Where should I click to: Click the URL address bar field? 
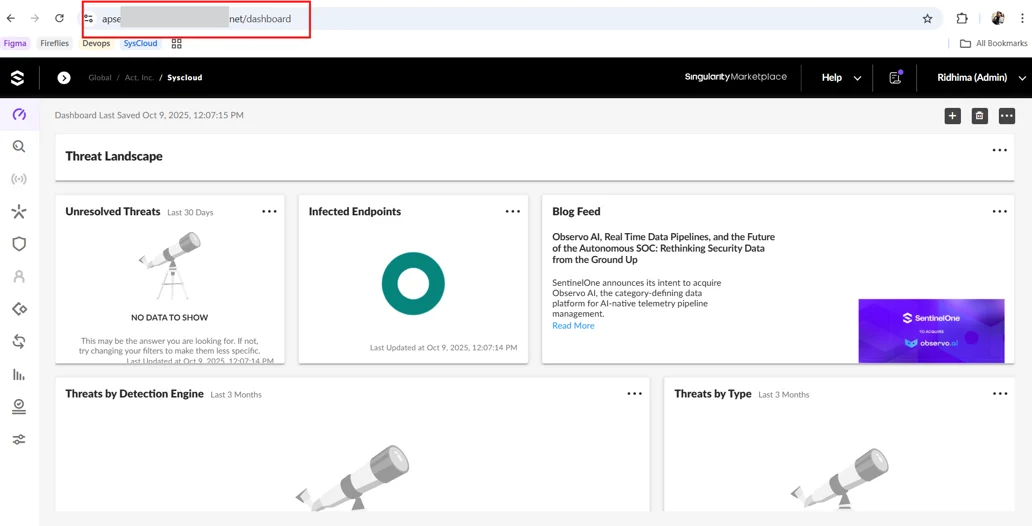(x=513, y=18)
